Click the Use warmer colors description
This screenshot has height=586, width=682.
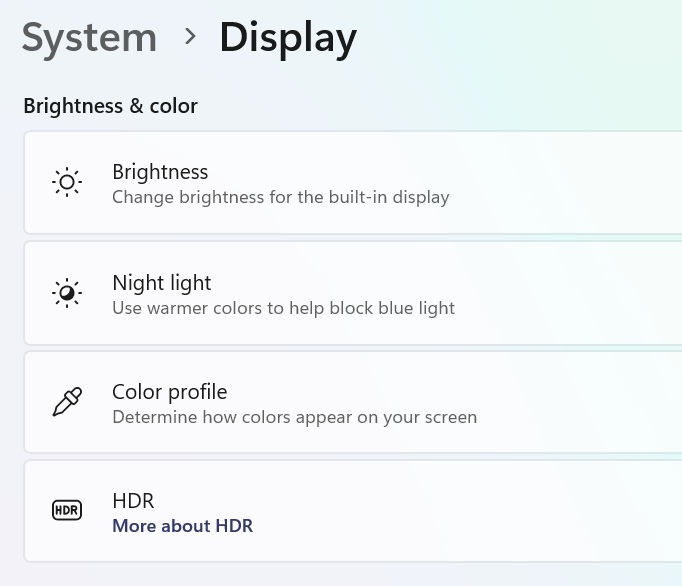coord(283,308)
